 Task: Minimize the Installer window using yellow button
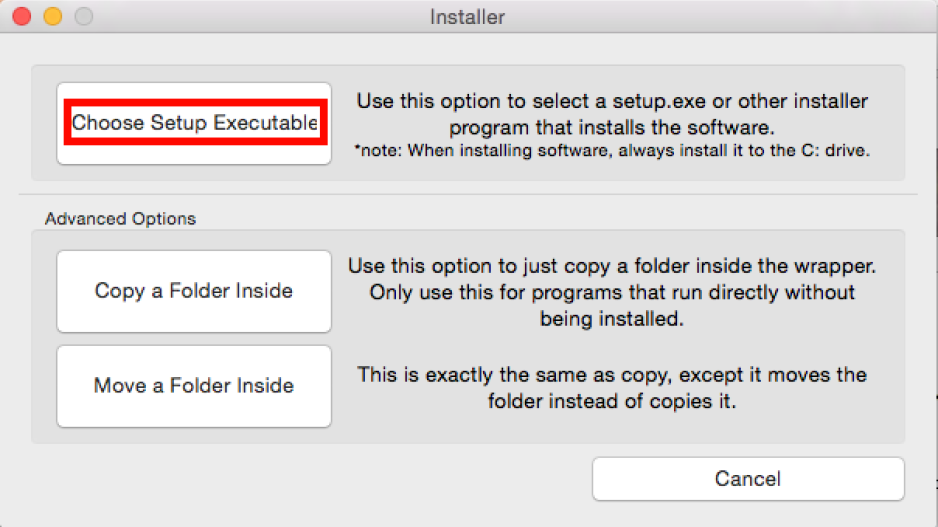53,16
